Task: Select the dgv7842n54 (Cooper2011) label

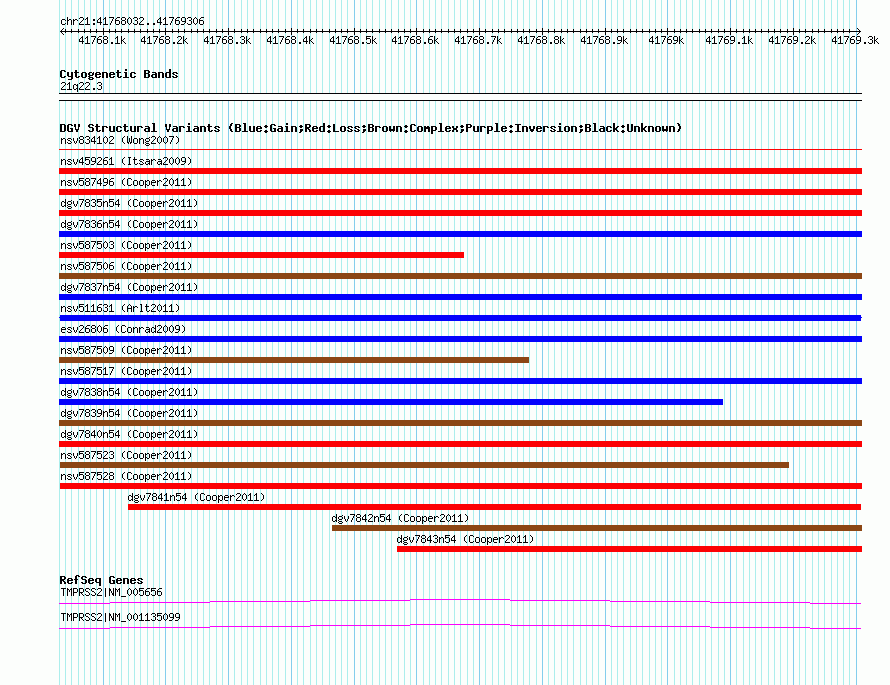Action: point(400,518)
